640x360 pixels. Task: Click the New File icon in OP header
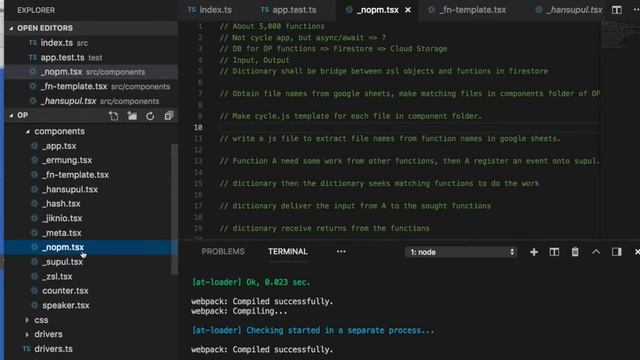(113, 116)
